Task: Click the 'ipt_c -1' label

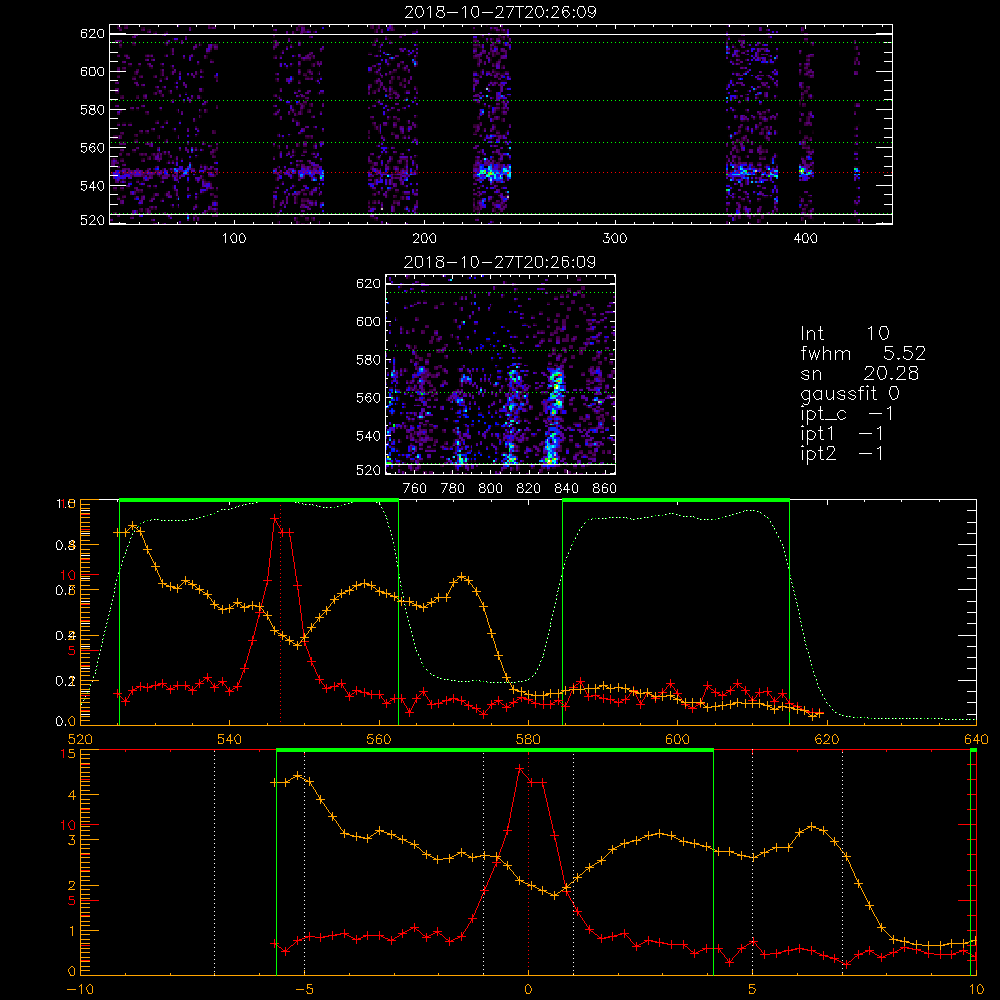Action: coord(847,414)
